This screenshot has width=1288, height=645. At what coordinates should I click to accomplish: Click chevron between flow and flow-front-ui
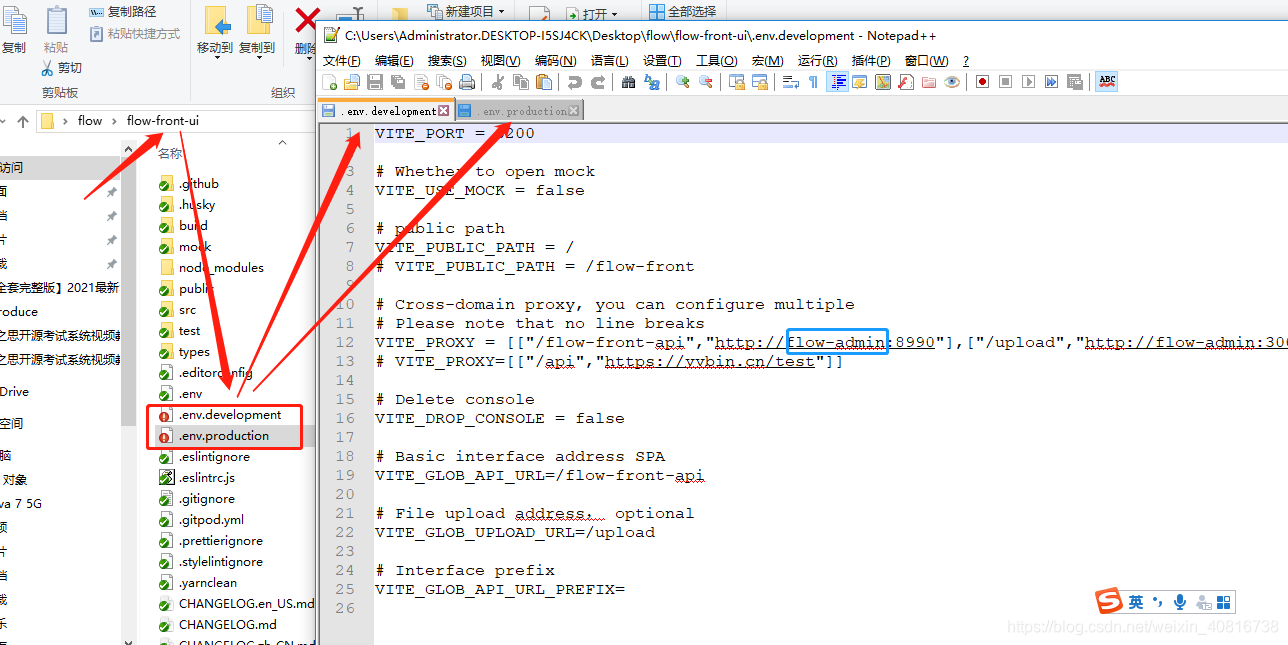tap(115, 121)
